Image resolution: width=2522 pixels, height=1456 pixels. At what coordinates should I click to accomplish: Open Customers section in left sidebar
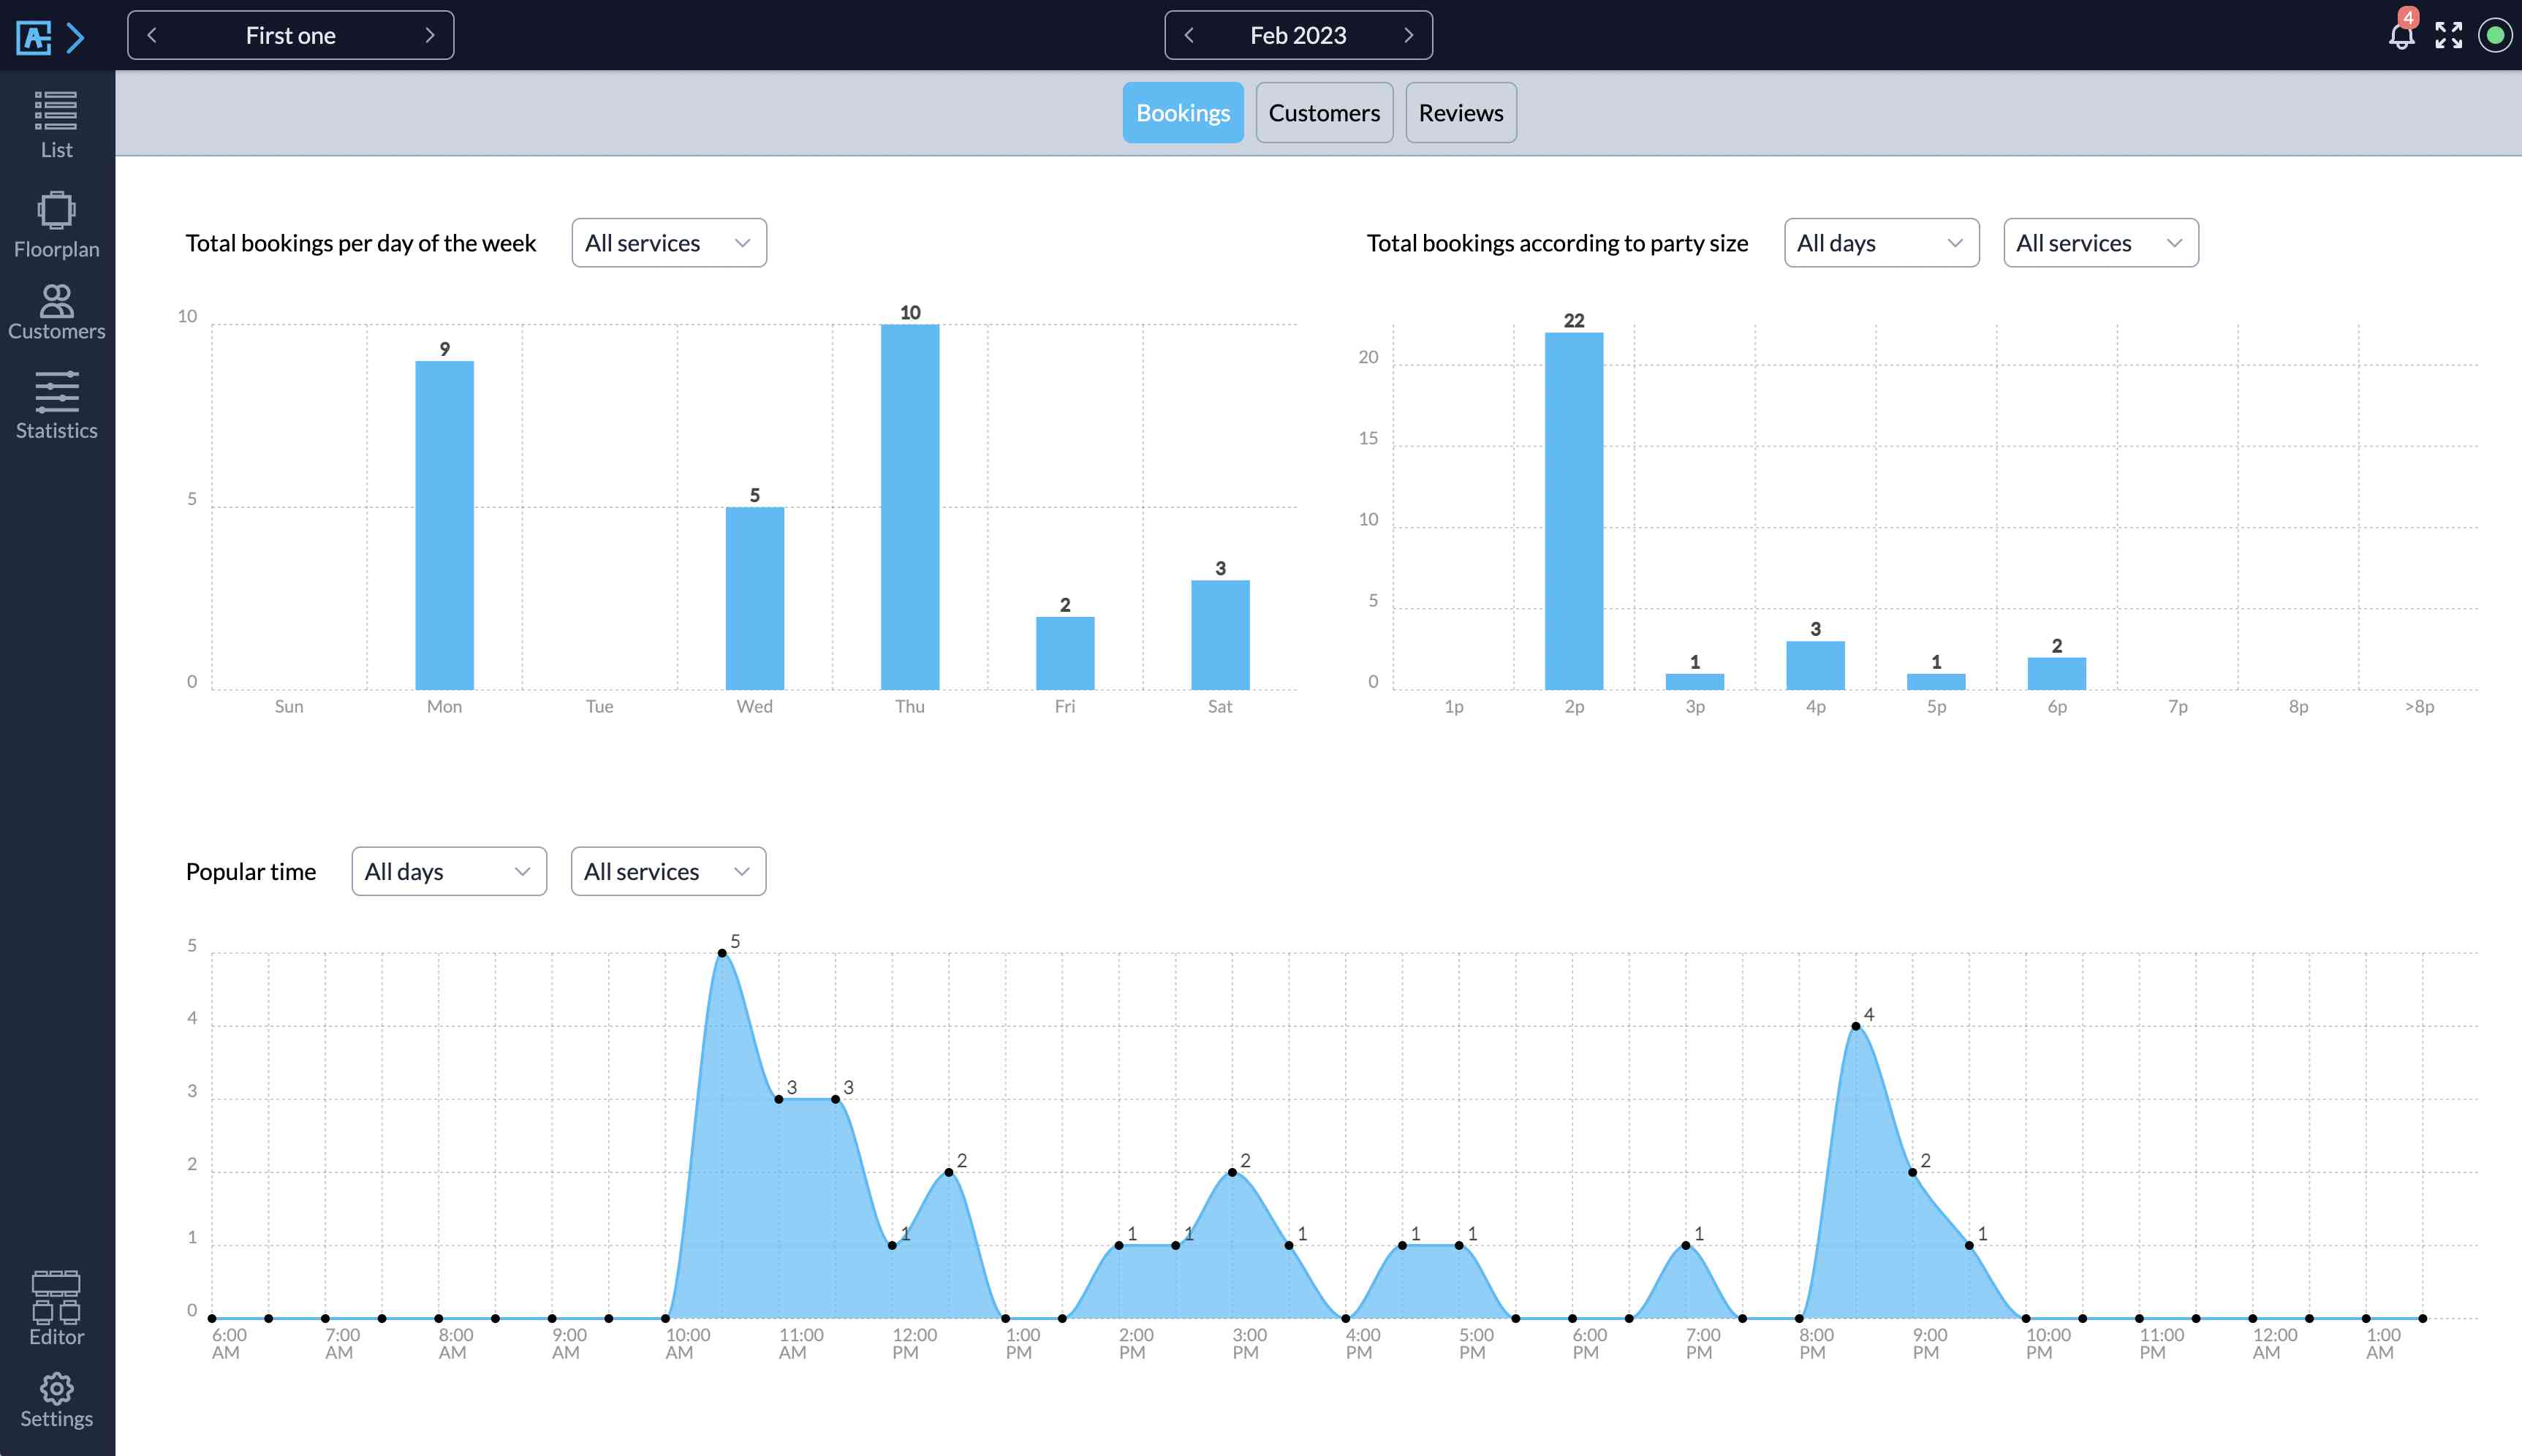pos(56,312)
